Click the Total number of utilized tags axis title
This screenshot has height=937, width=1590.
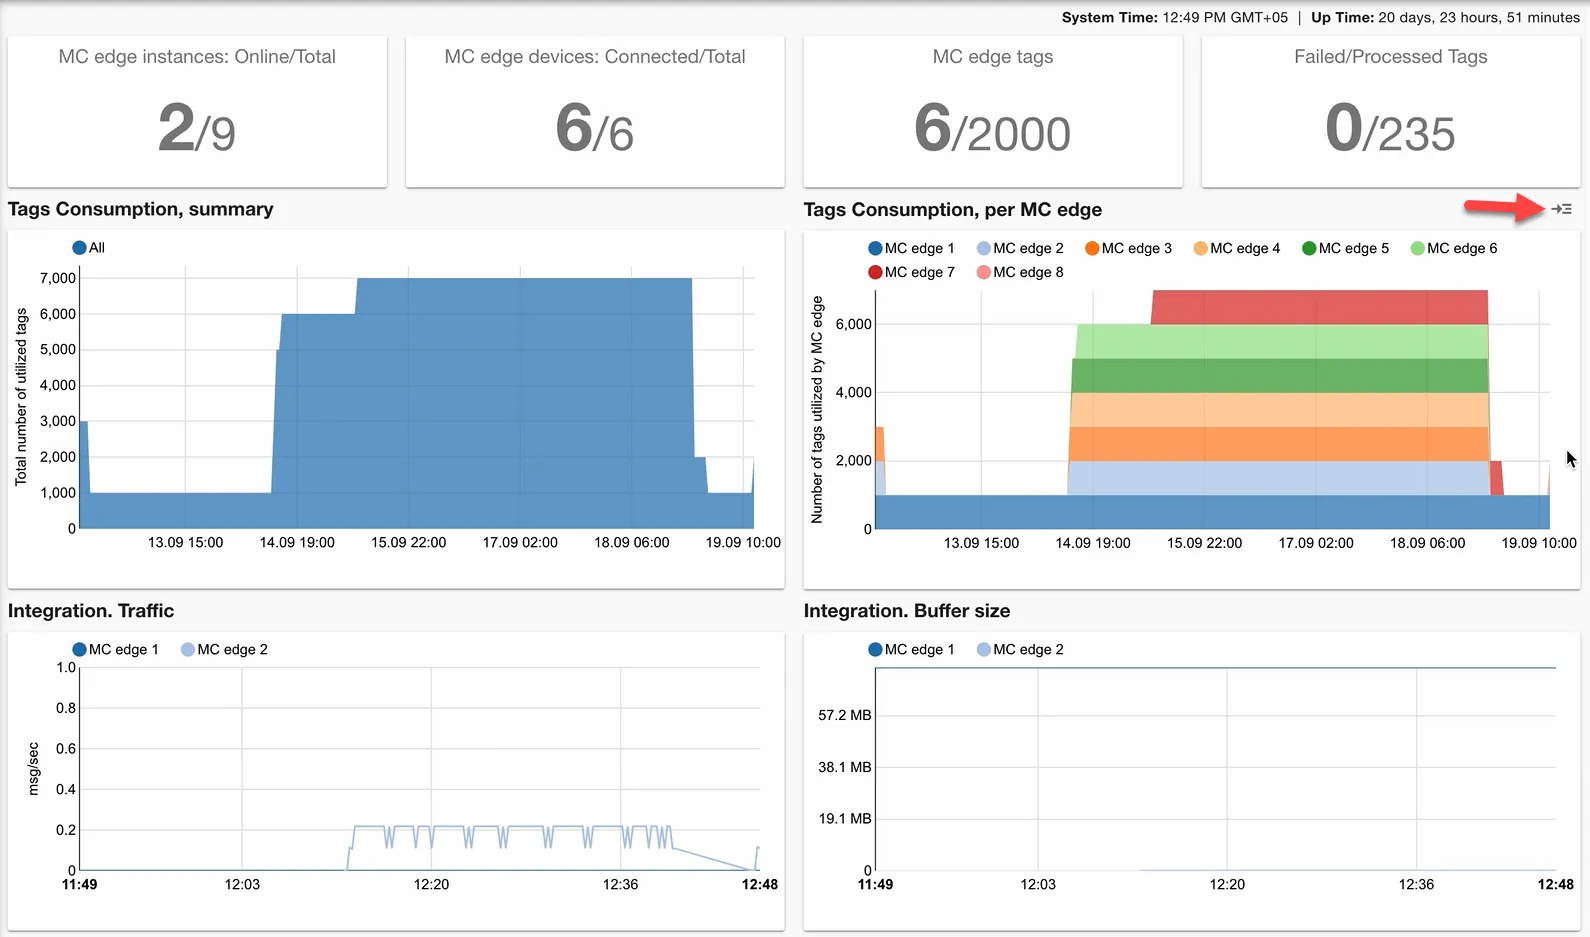click(21, 397)
